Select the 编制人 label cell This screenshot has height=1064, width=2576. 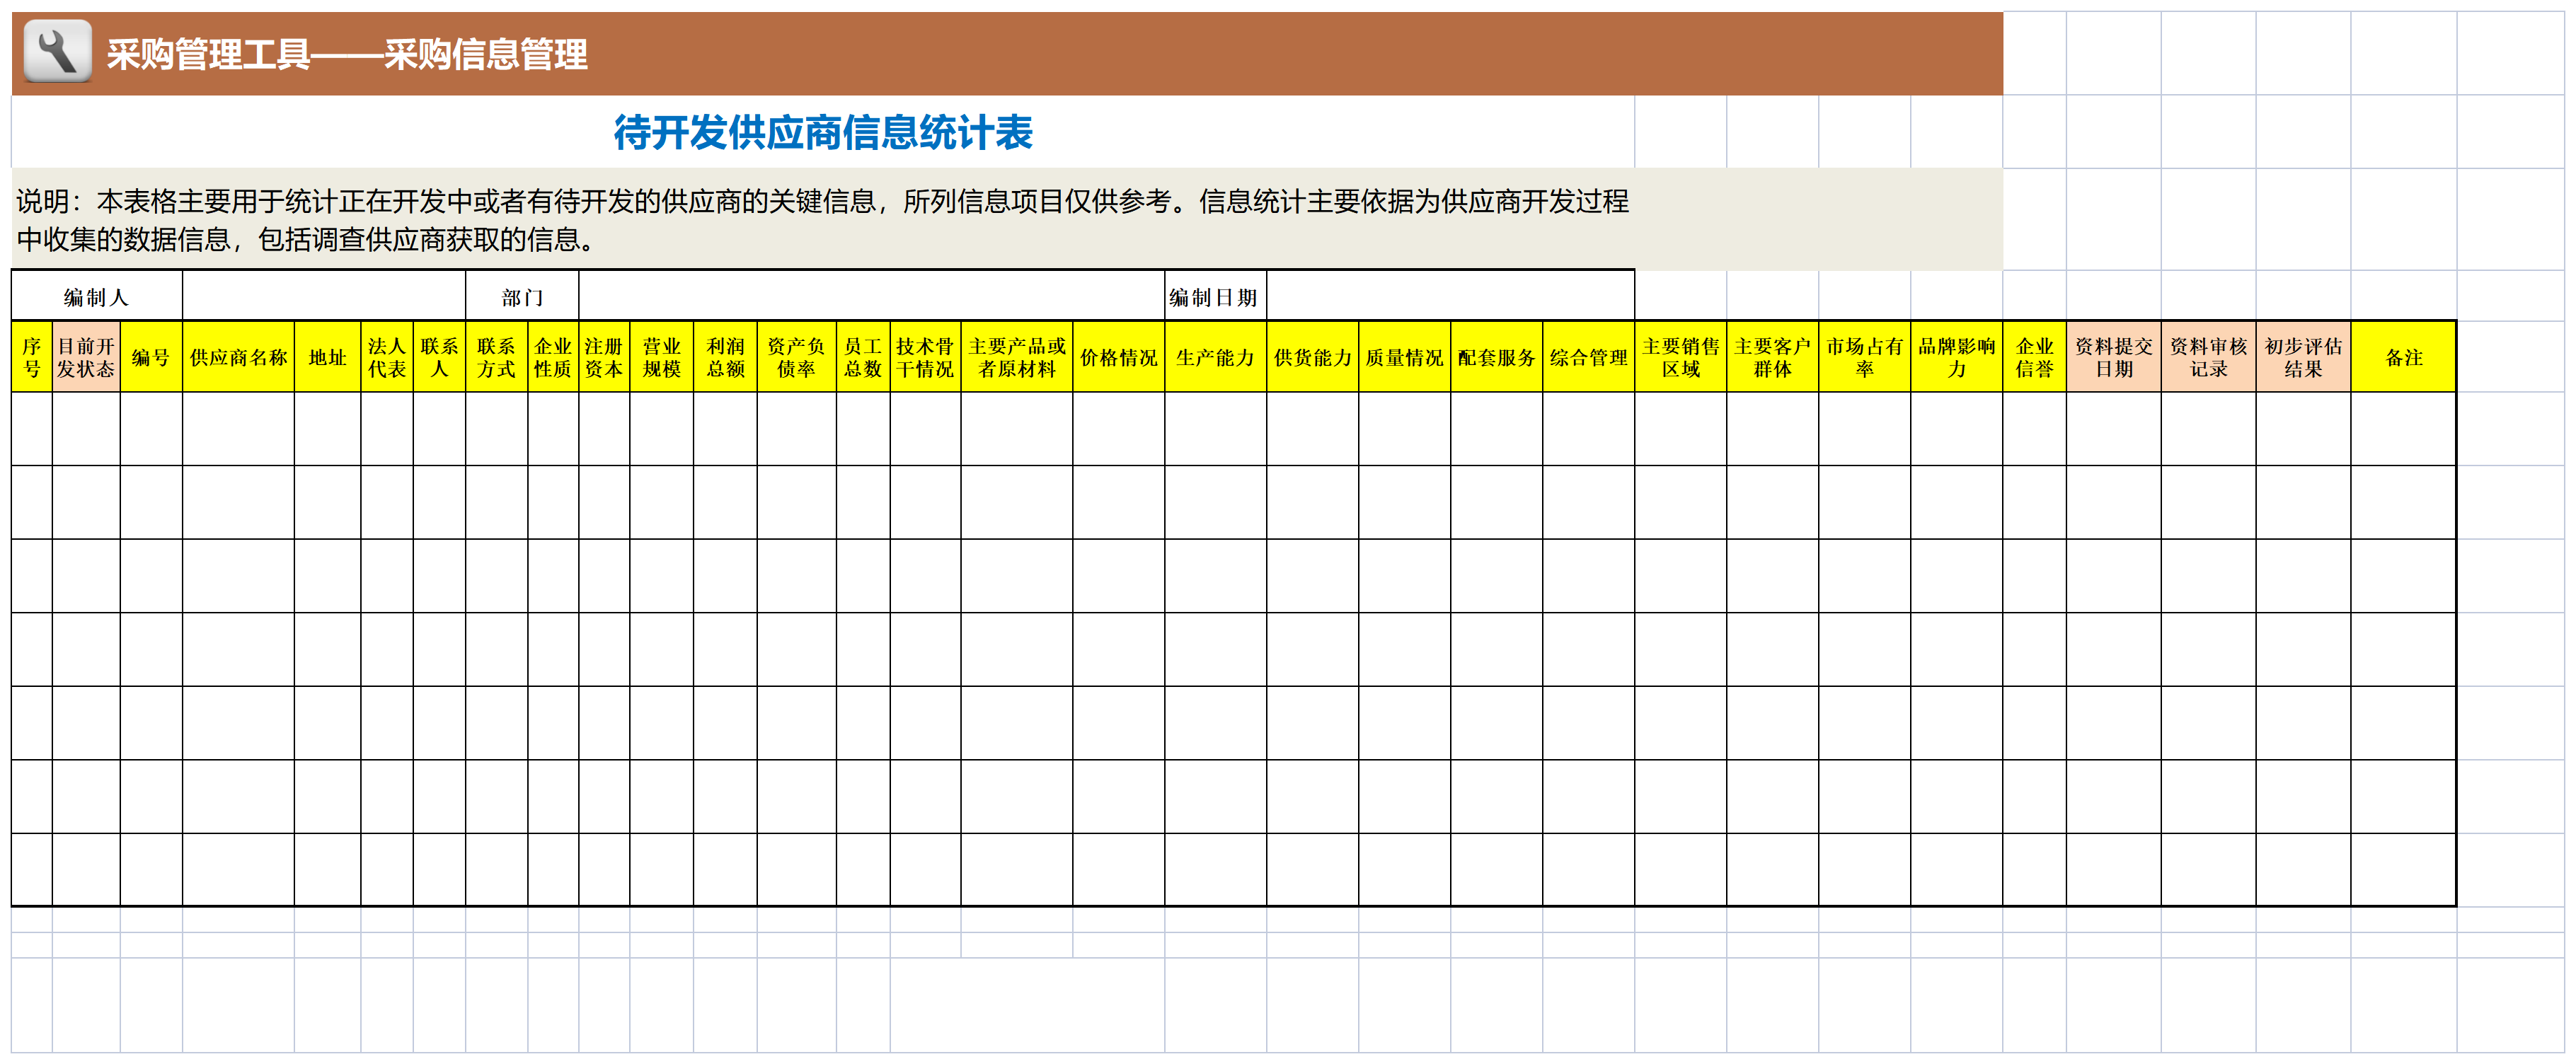[97, 297]
